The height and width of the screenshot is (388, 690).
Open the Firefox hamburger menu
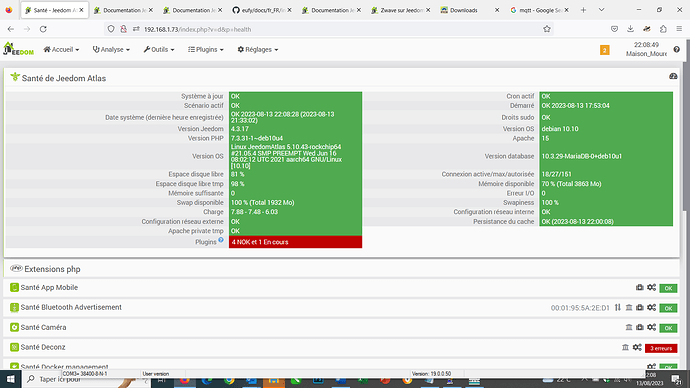[x=679, y=29]
